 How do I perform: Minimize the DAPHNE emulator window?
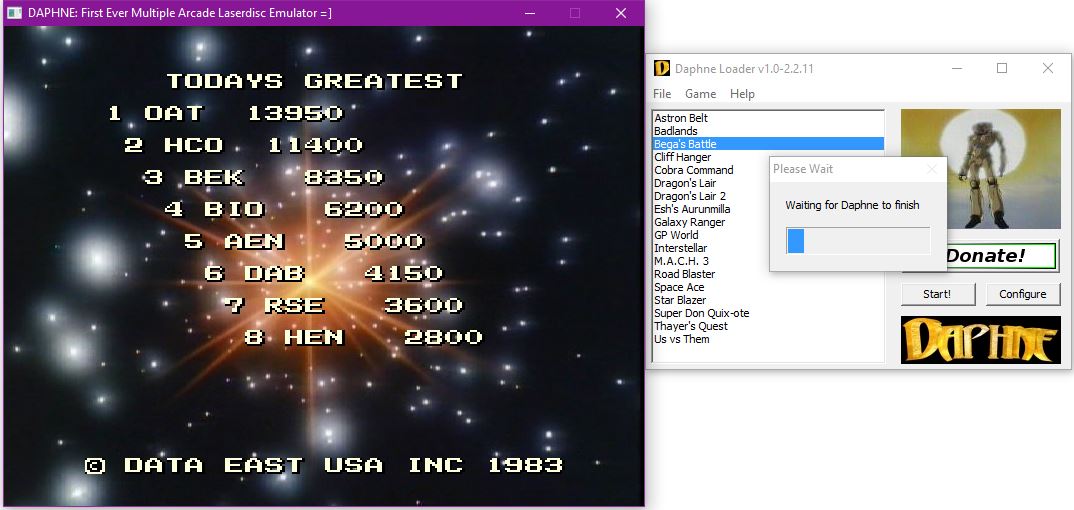point(529,13)
